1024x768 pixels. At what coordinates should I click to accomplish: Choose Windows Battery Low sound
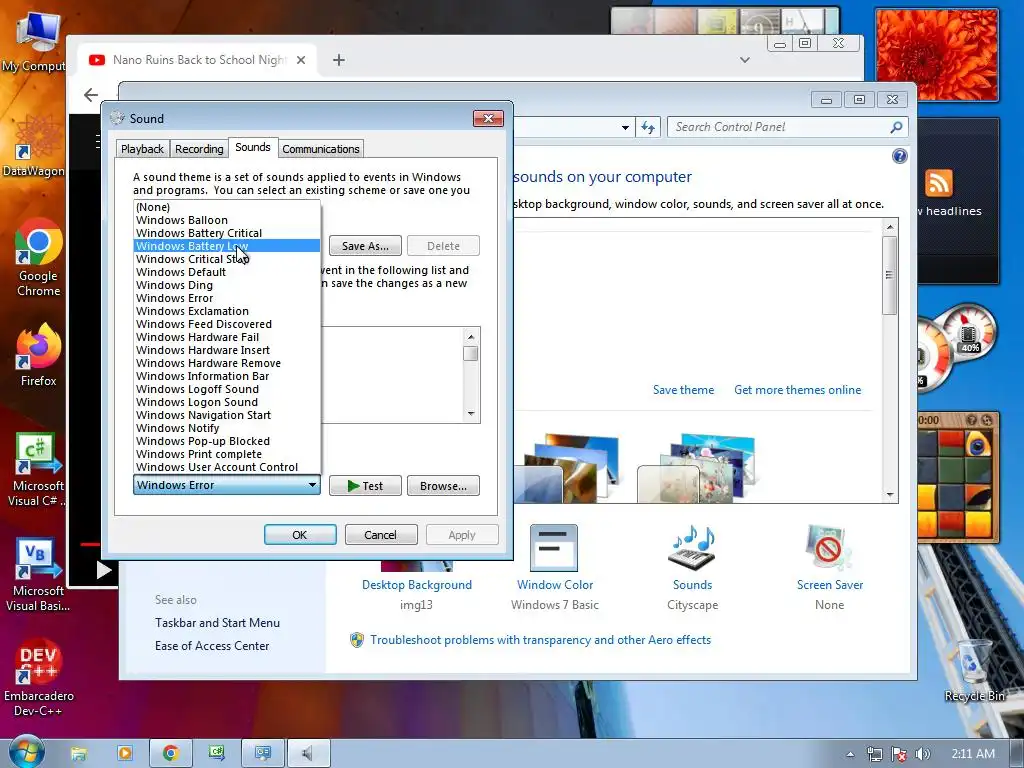point(227,246)
